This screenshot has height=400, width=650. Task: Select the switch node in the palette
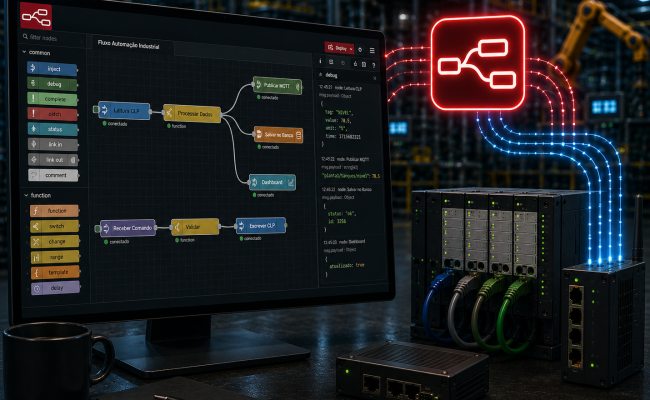coord(54,226)
